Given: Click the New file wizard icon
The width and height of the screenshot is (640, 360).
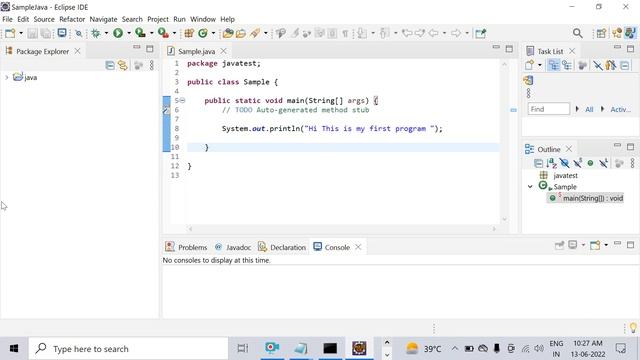Looking at the screenshot, I should pyautogui.click(x=10, y=33).
